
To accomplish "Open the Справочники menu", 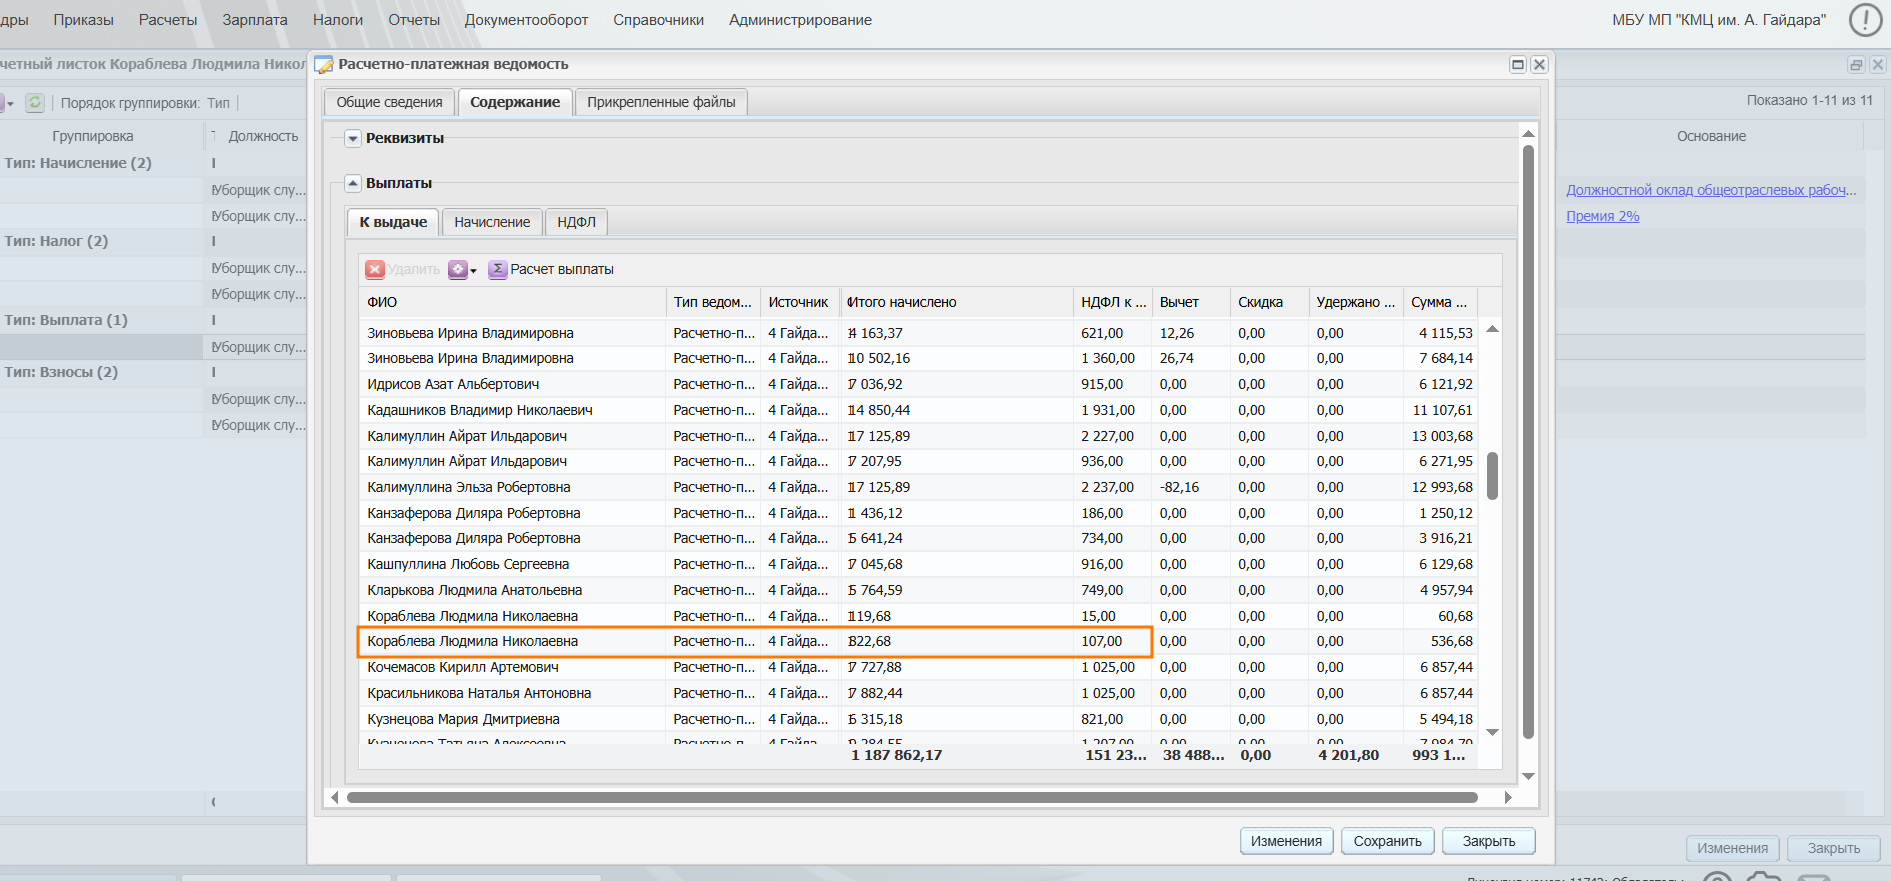I will pyautogui.click(x=658, y=20).
